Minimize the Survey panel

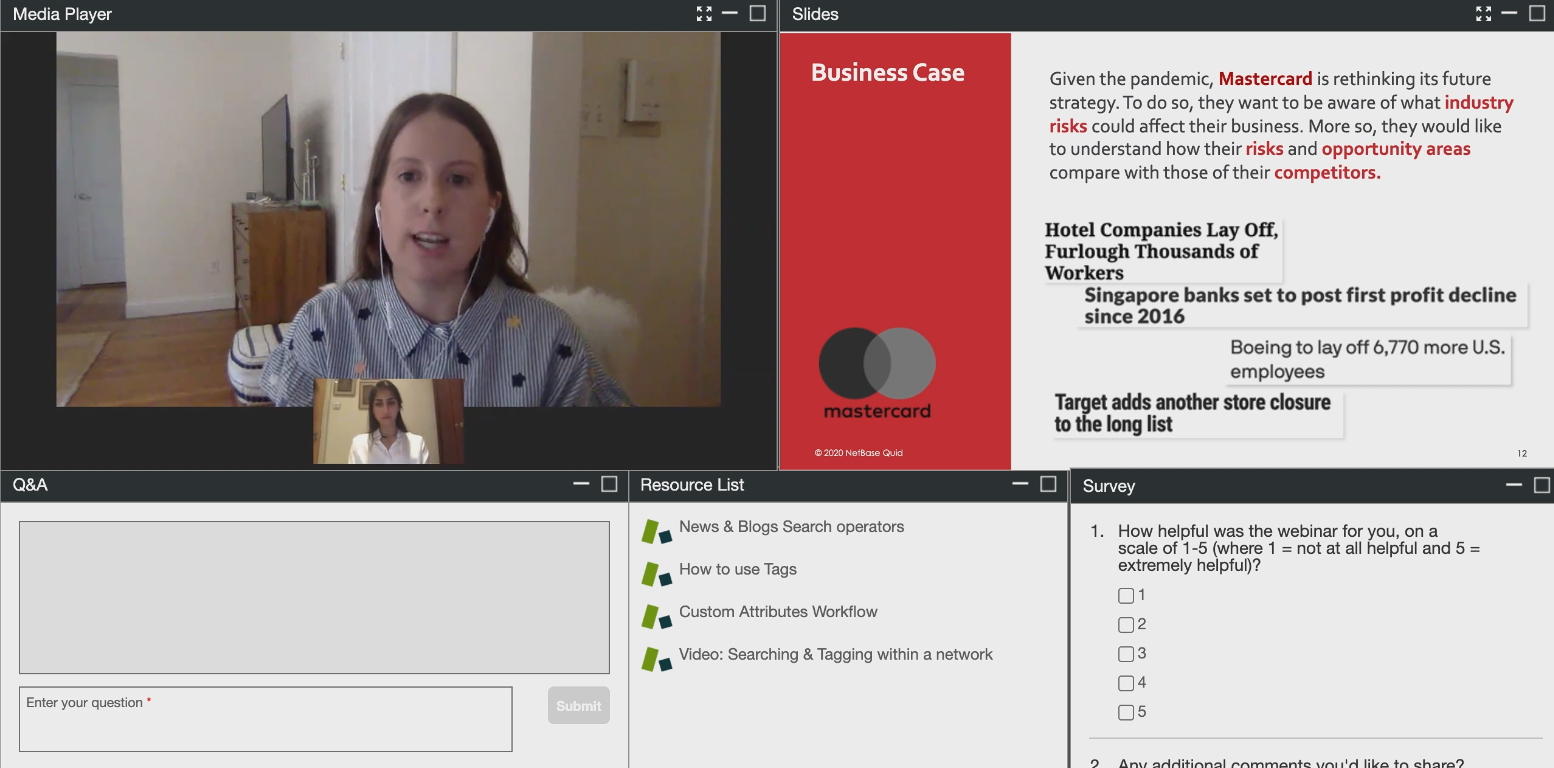(x=1514, y=485)
